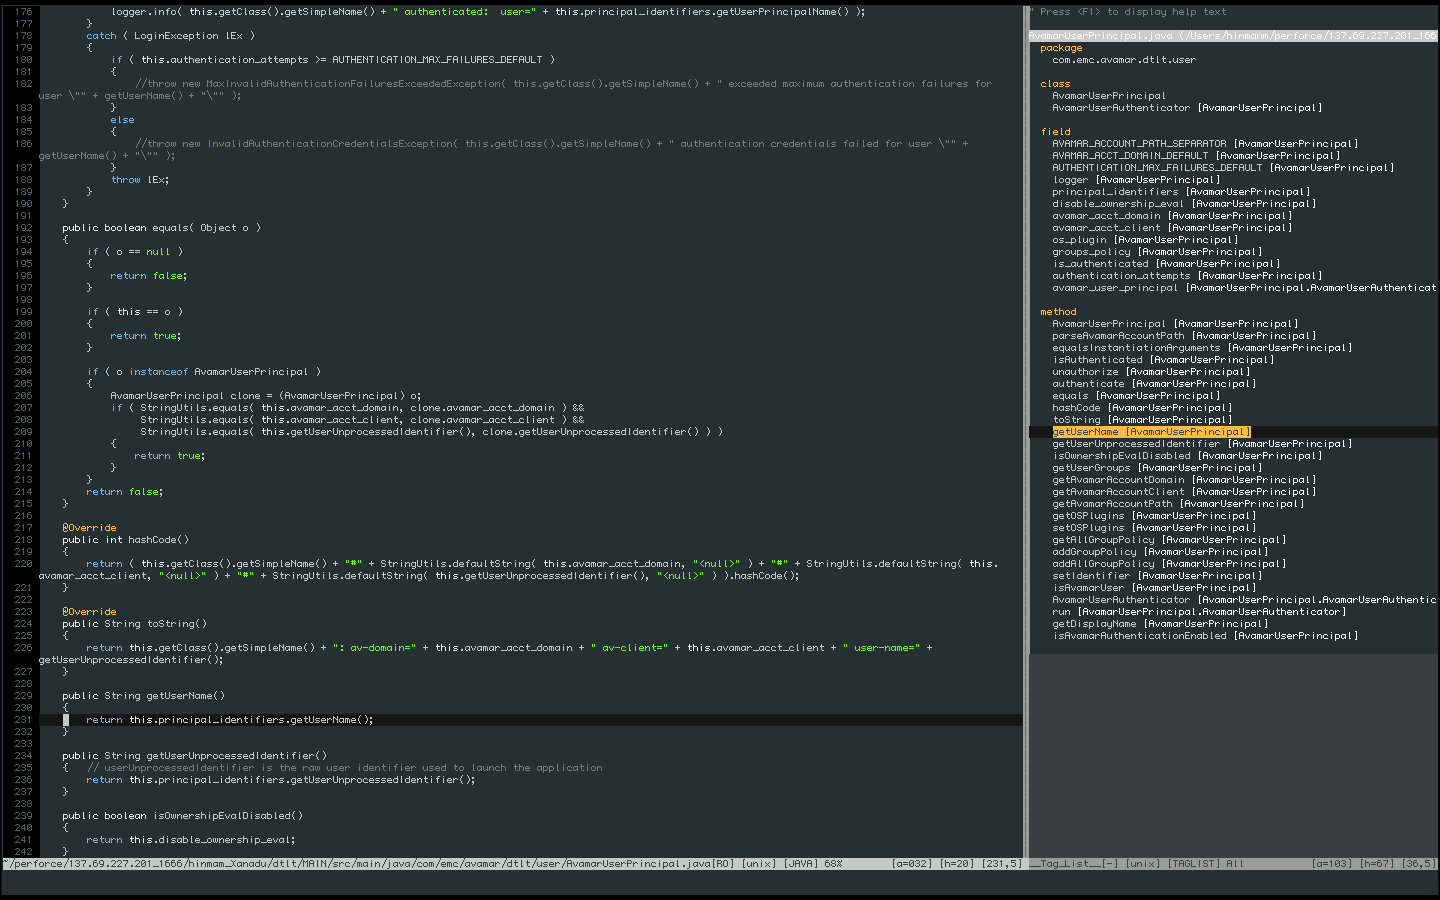Go to the getUserGroups method tag
Image resolution: width=1440 pixels, height=900 pixels.
point(1157,468)
